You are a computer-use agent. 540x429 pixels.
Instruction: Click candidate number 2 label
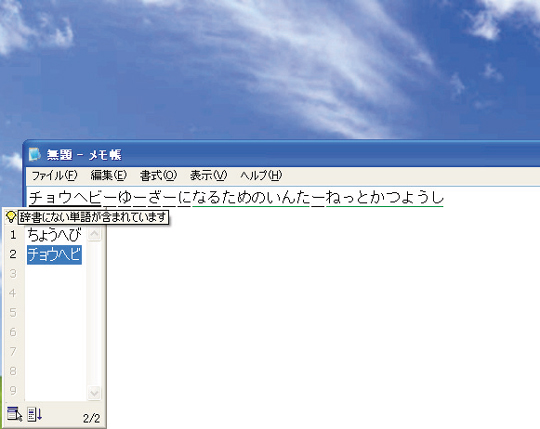[13, 254]
